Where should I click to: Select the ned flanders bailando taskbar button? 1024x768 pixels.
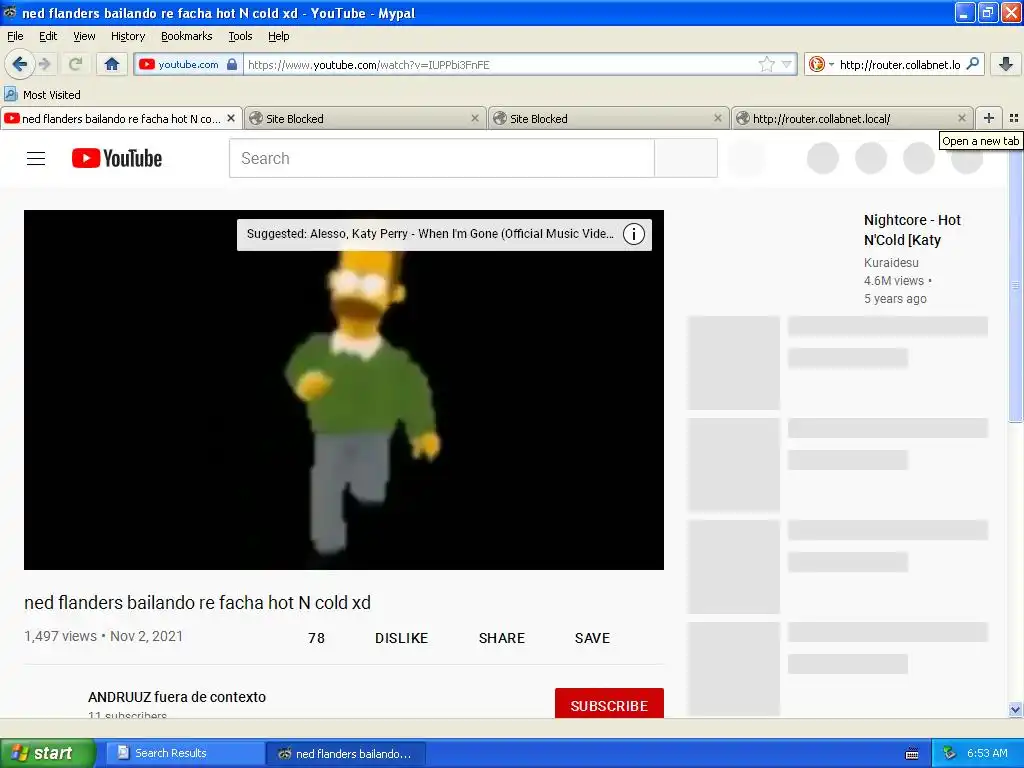point(347,753)
